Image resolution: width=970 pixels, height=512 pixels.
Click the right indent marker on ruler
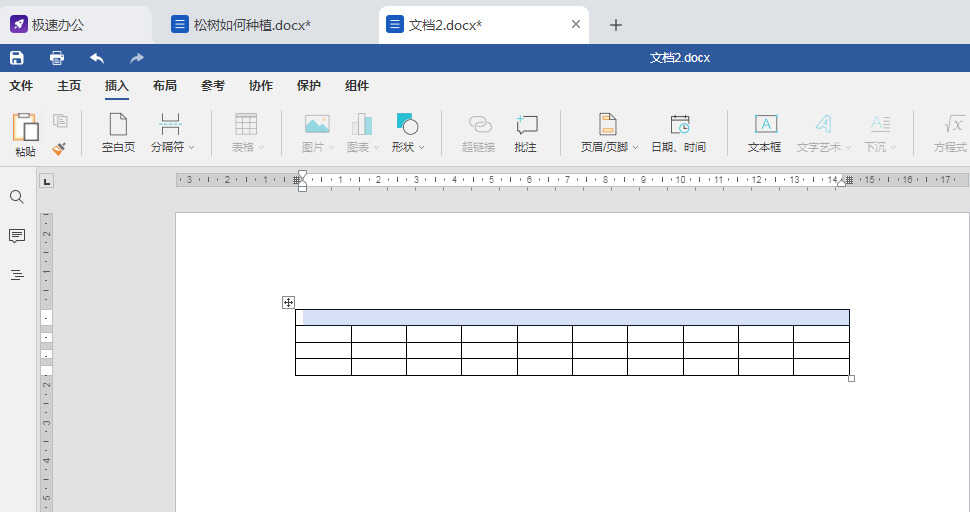pyautogui.click(x=841, y=182)
